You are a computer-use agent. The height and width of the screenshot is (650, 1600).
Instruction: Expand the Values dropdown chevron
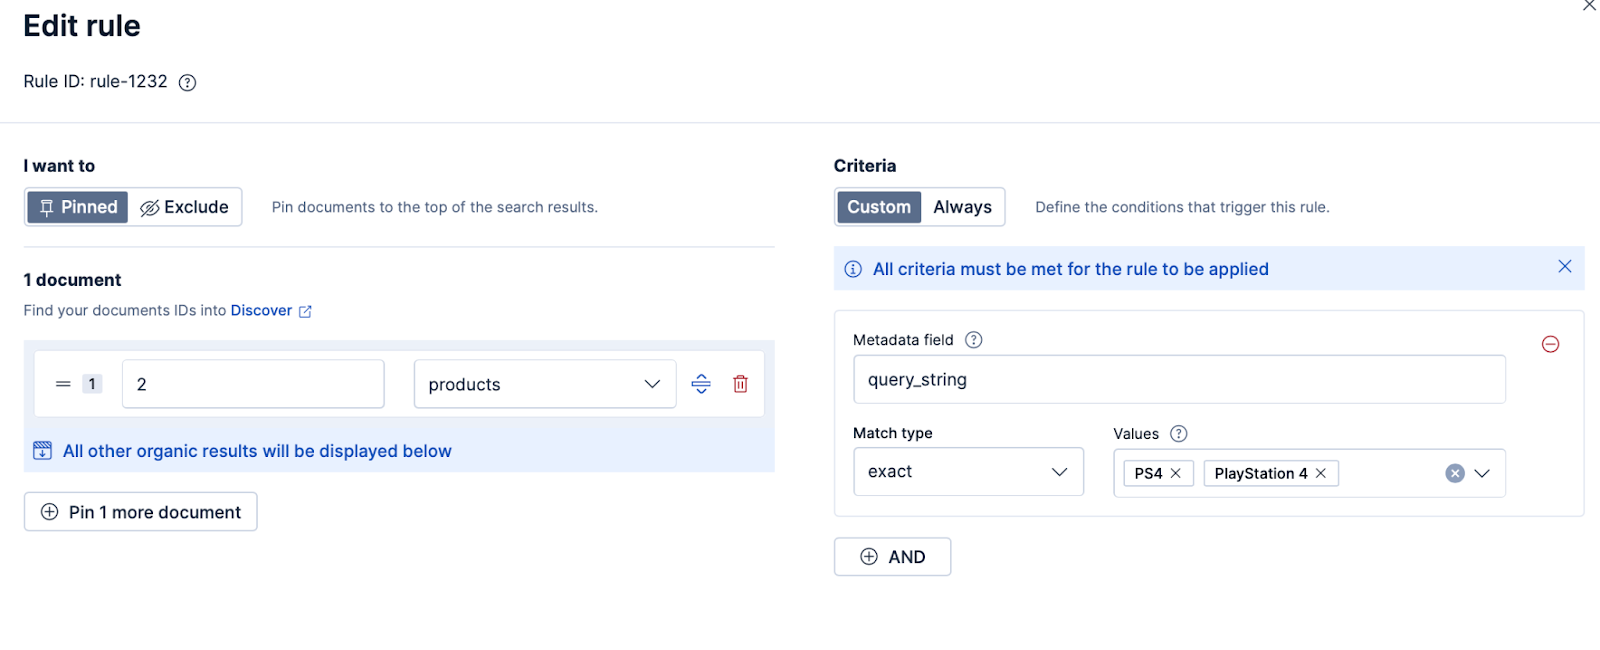point(1482,473)
